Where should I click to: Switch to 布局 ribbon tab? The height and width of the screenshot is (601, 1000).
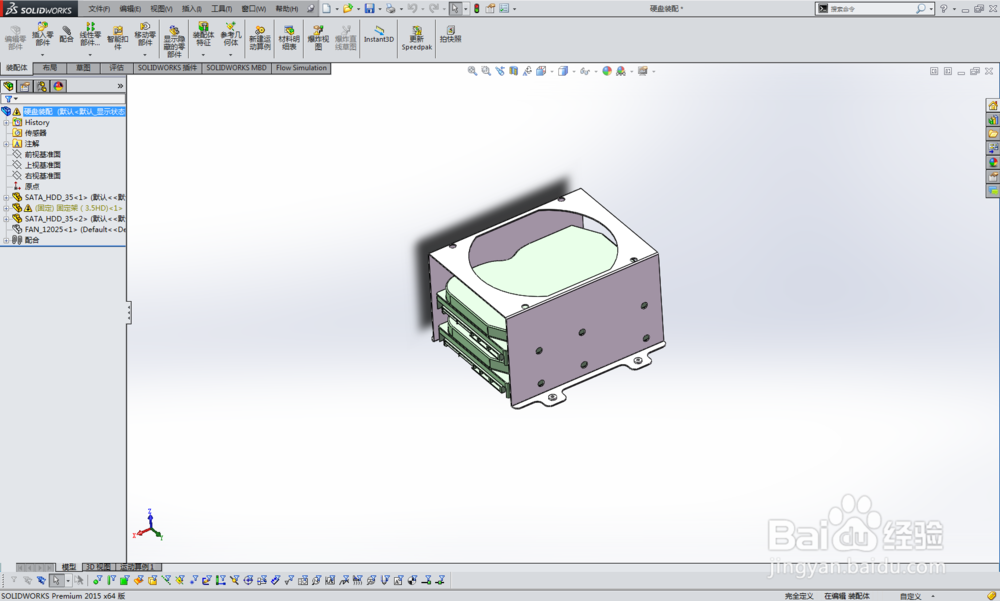coord(50,68)
